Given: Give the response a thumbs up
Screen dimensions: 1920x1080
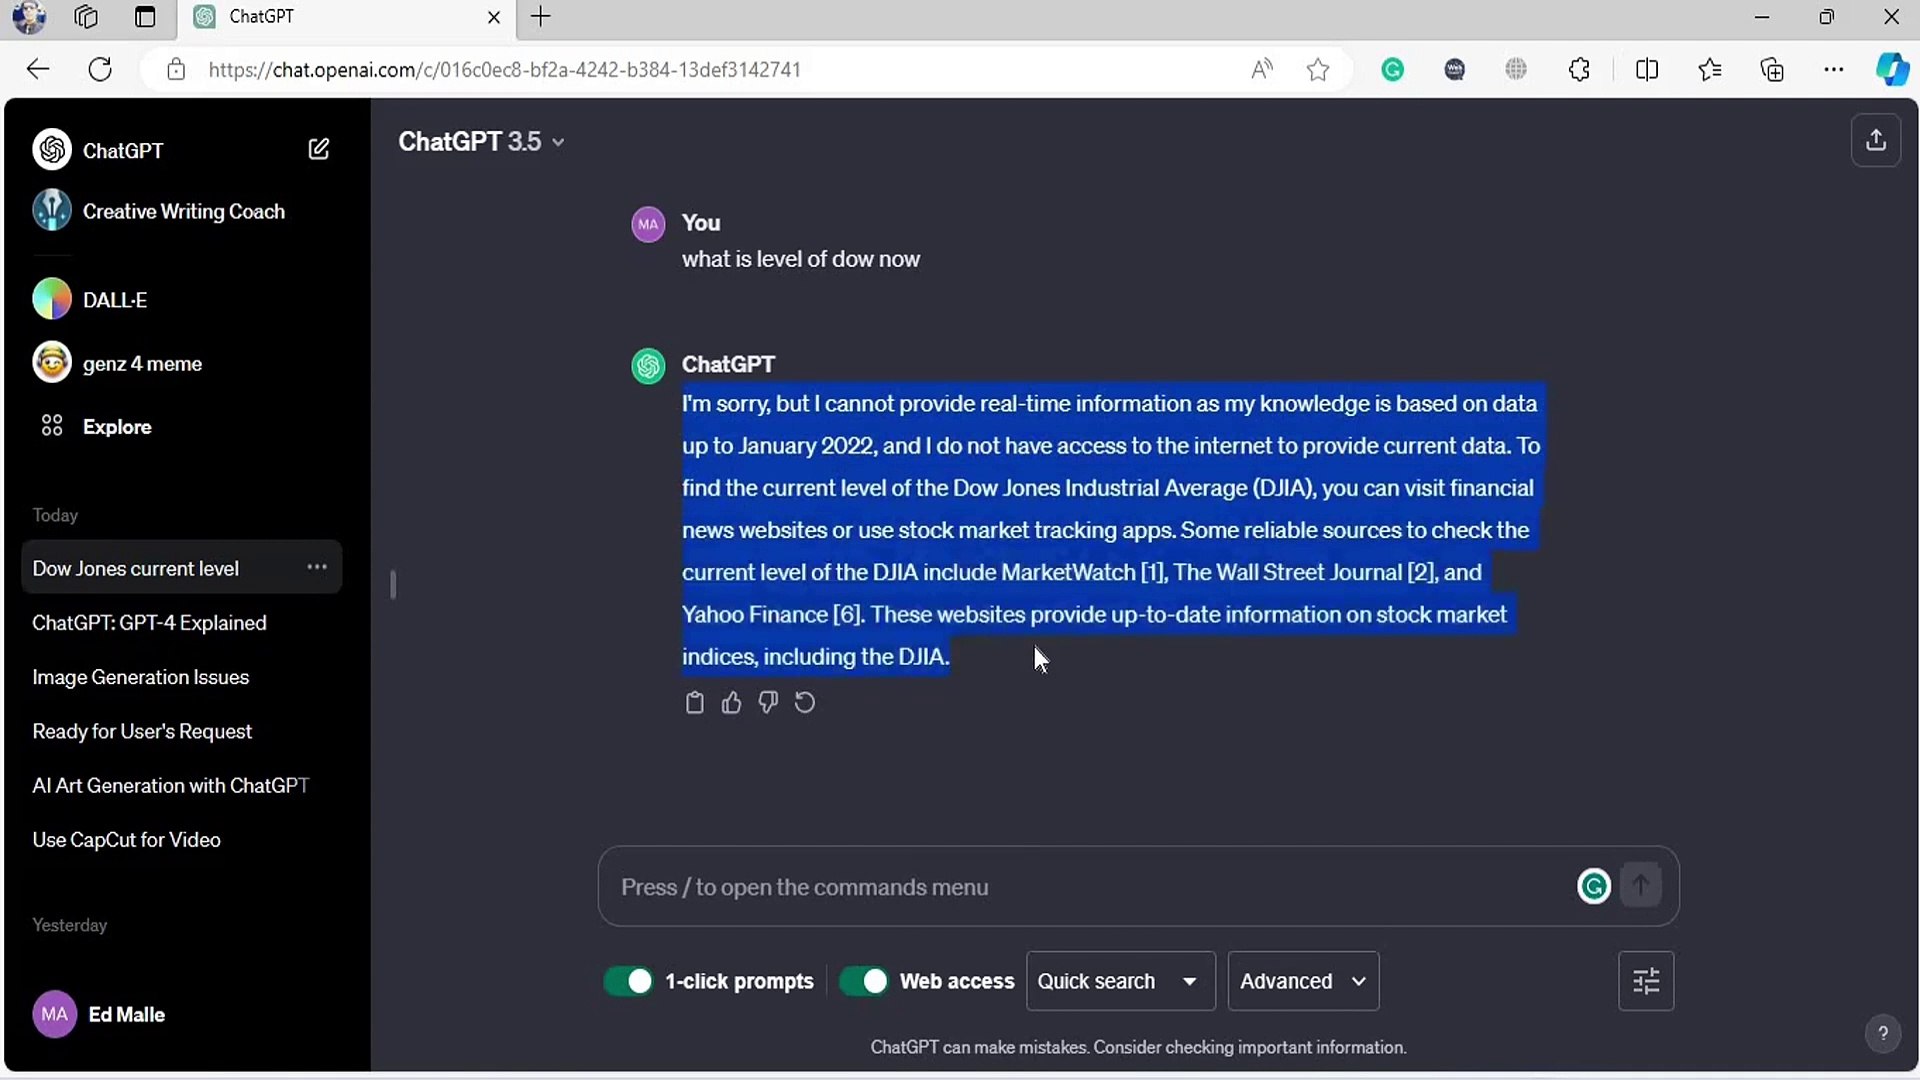Looking at the screenshot, I should tap(731, 703).
